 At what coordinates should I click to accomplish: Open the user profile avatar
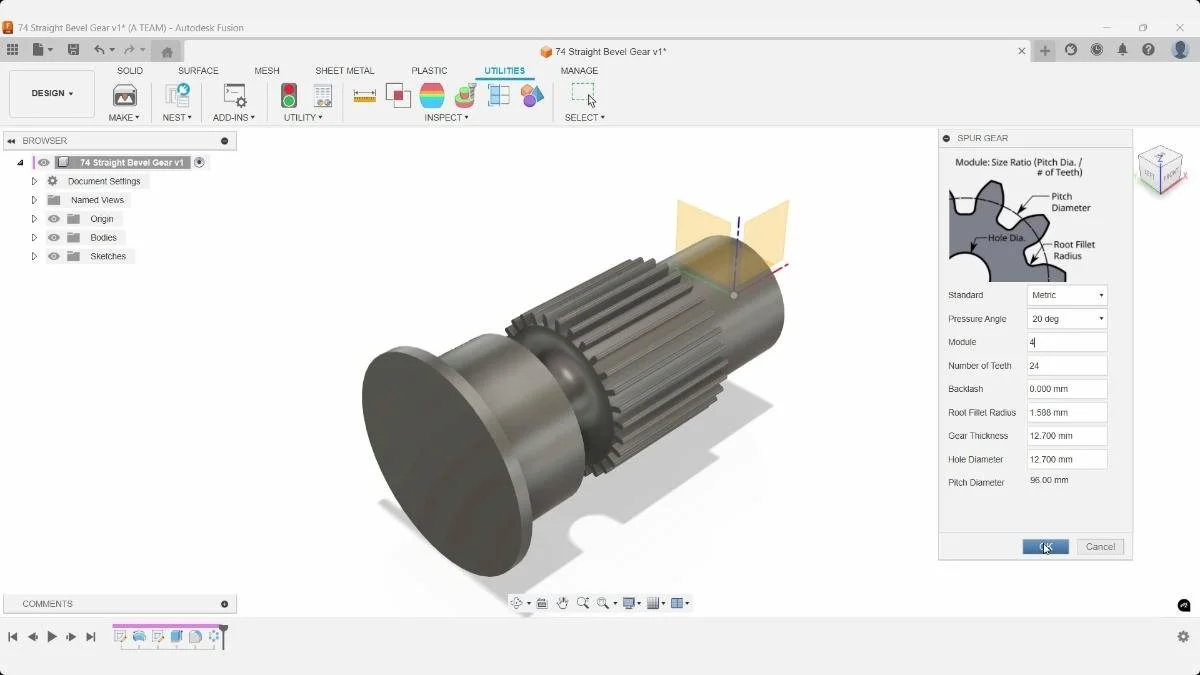click(x=1180, y=50)
